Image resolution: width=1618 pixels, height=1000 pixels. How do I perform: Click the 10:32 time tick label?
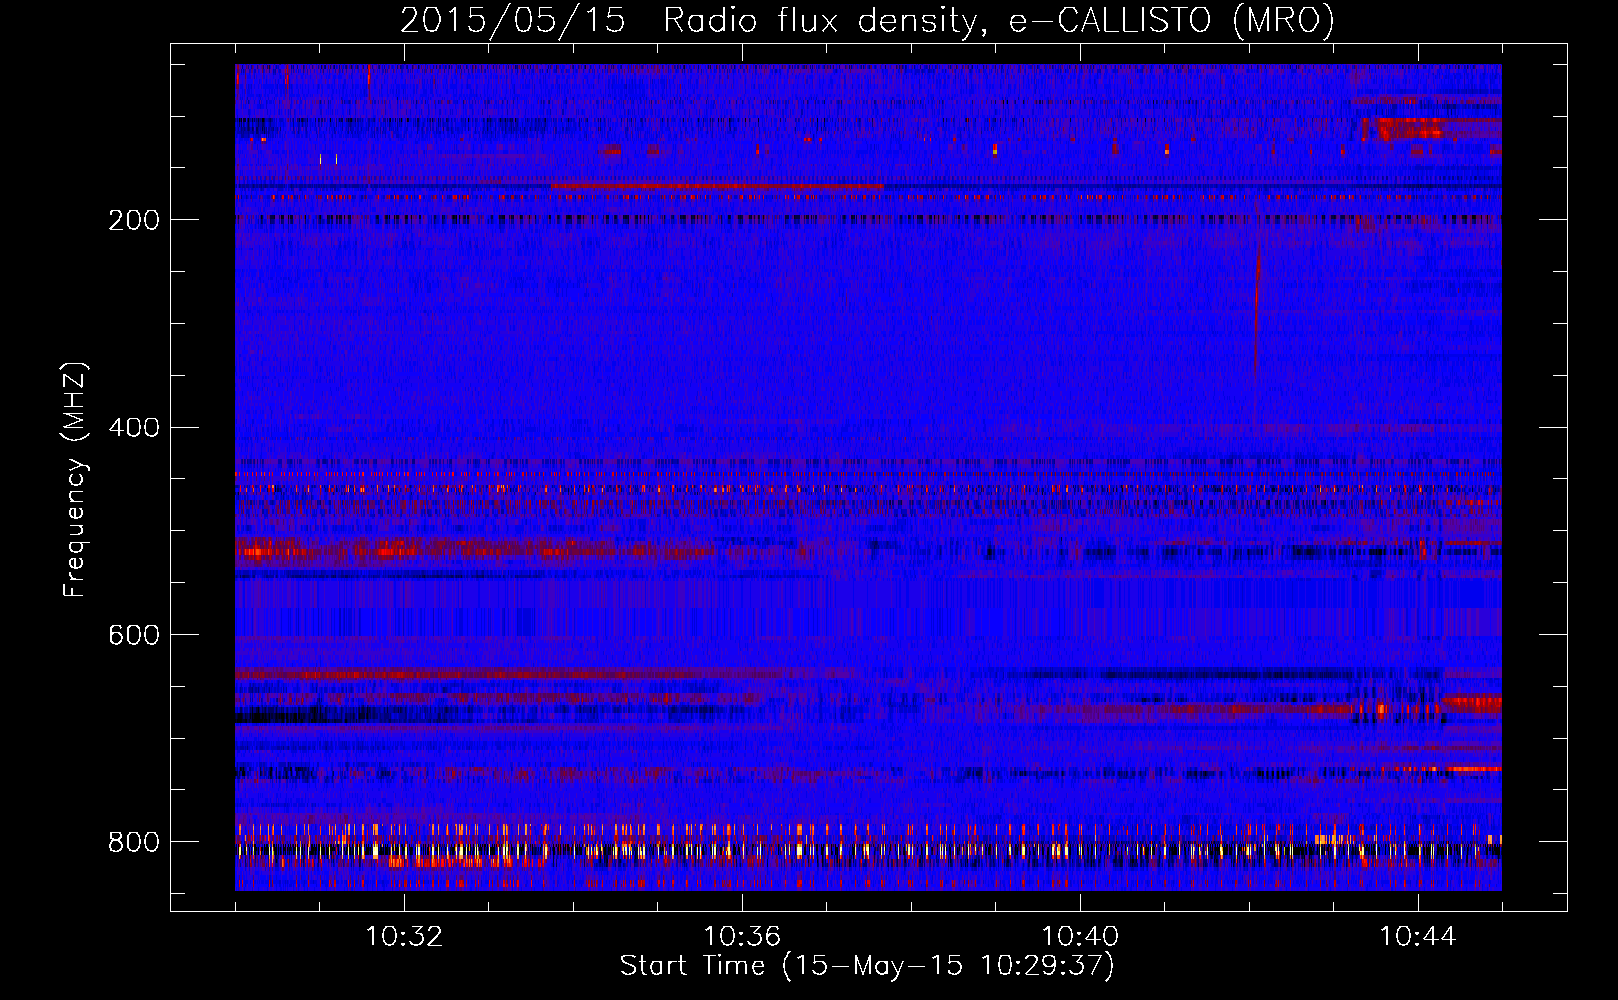pos(404,937)
